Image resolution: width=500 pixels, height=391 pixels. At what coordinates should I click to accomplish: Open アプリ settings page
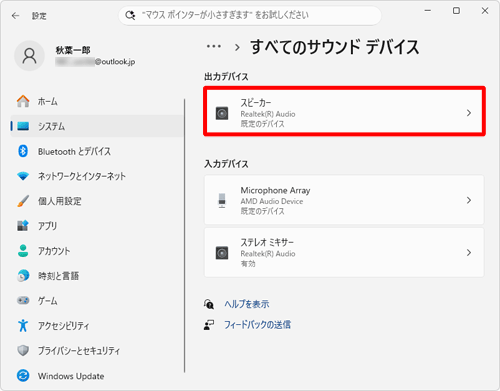[97, 226]
